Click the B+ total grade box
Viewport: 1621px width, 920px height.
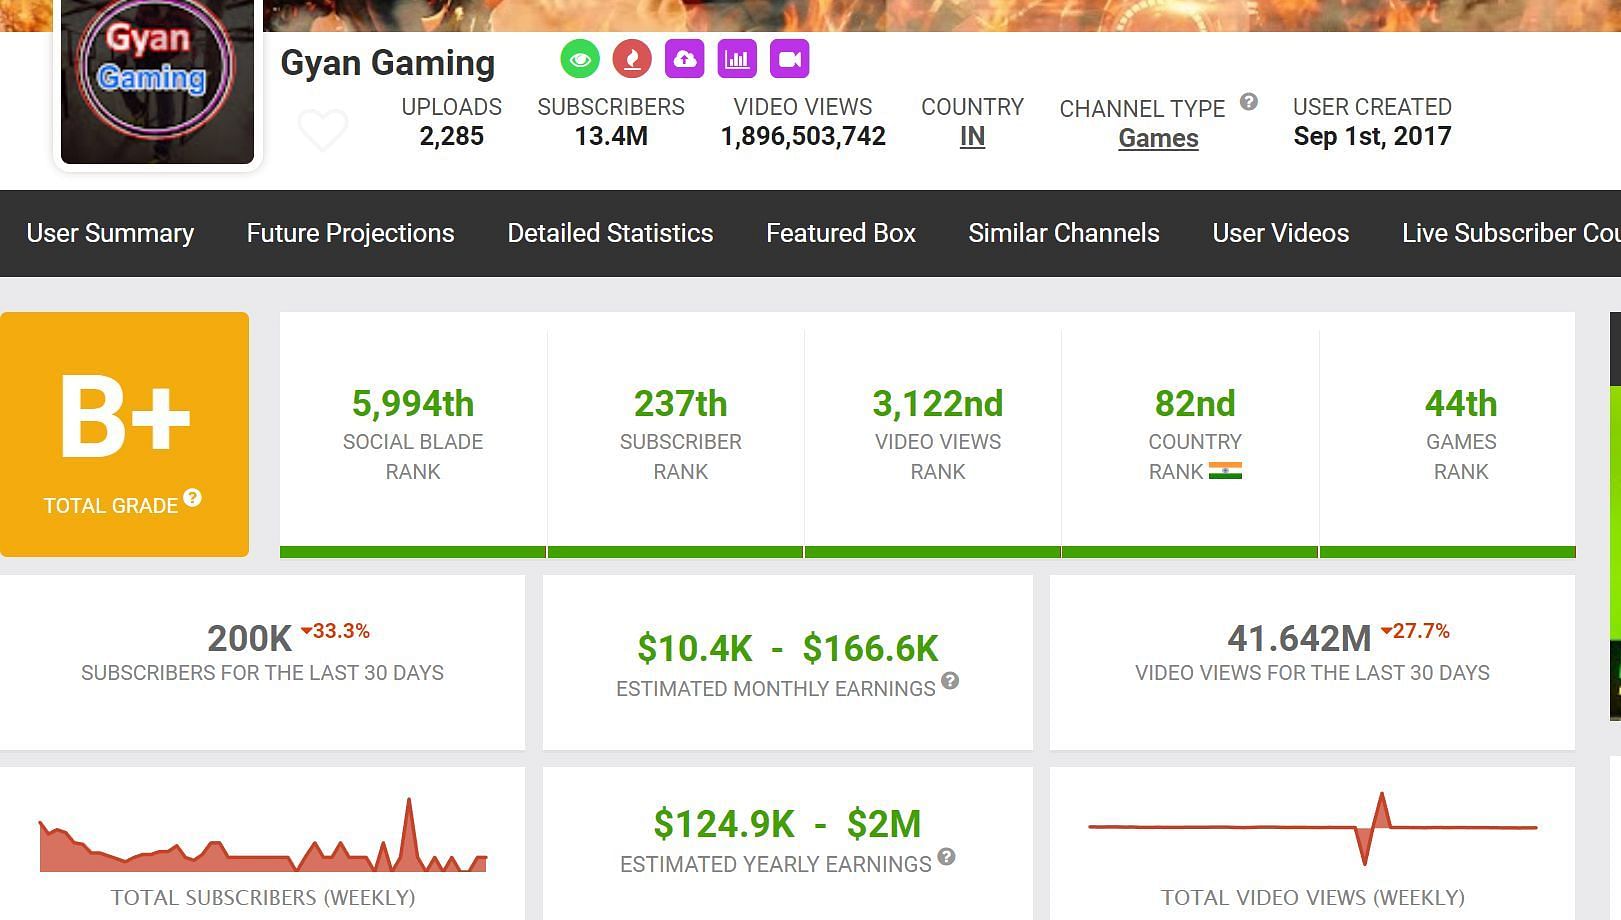click(x=124, y=434)
